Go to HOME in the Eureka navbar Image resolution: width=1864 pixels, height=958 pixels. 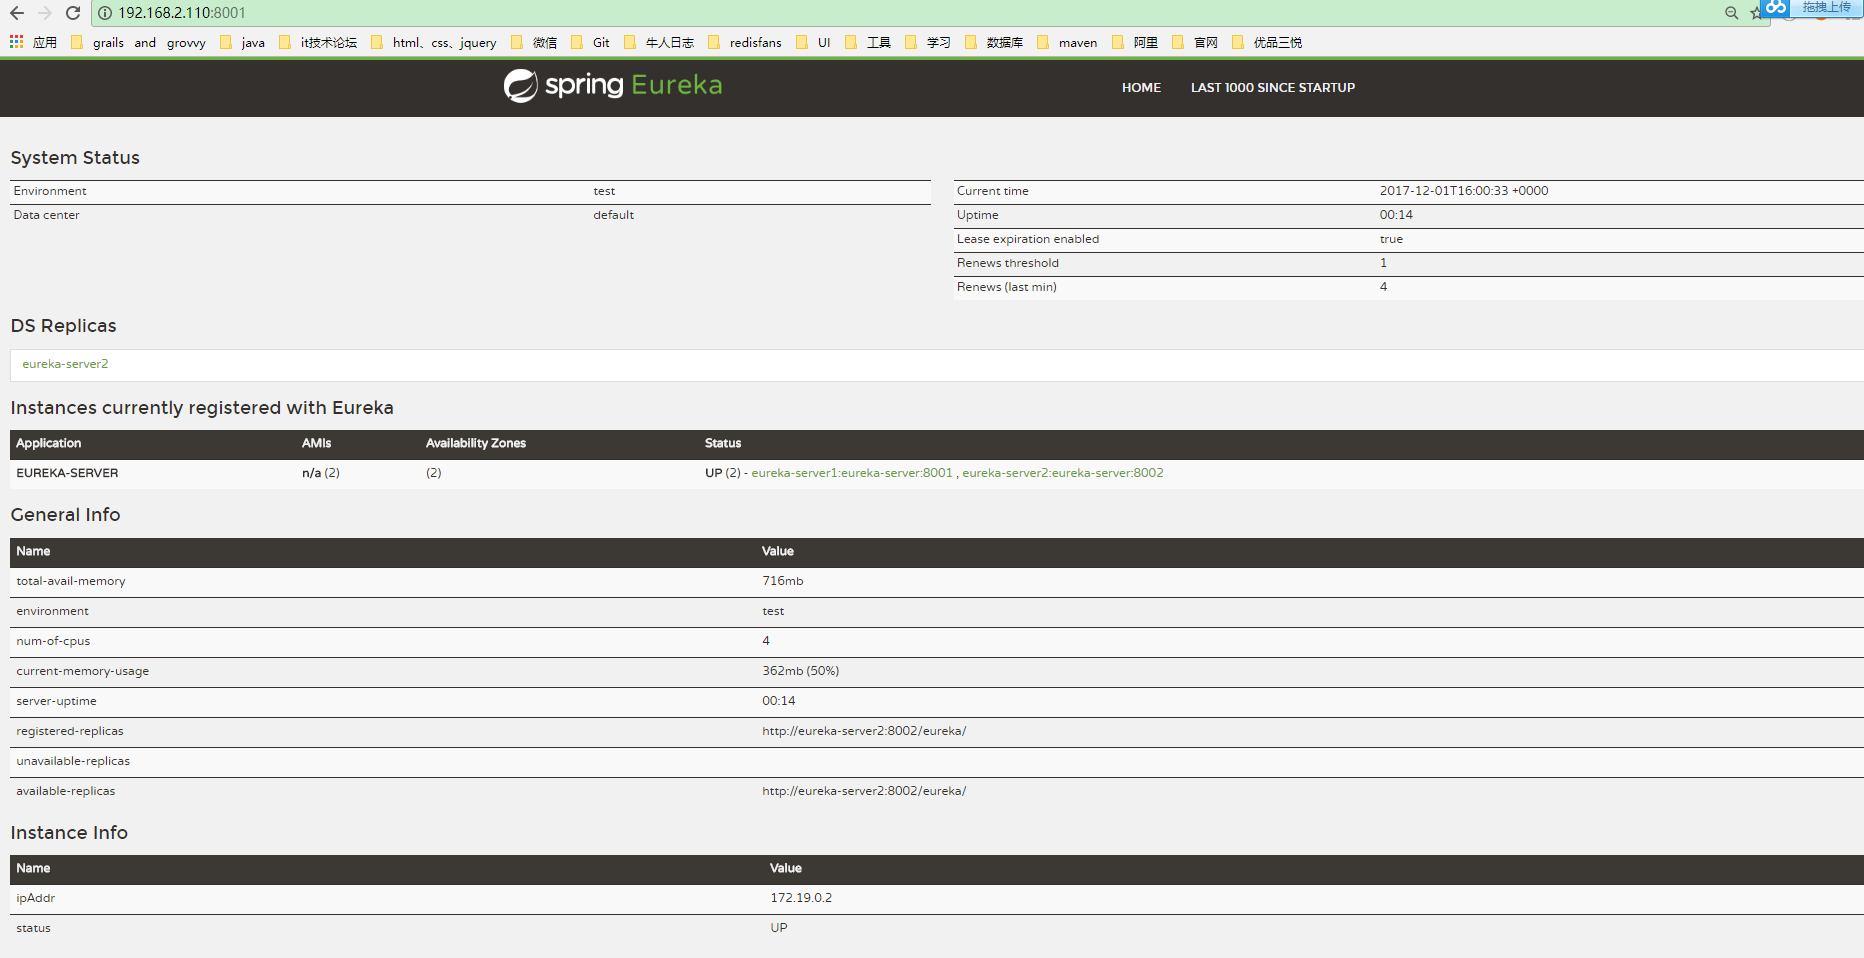(x=1141, y=88)
